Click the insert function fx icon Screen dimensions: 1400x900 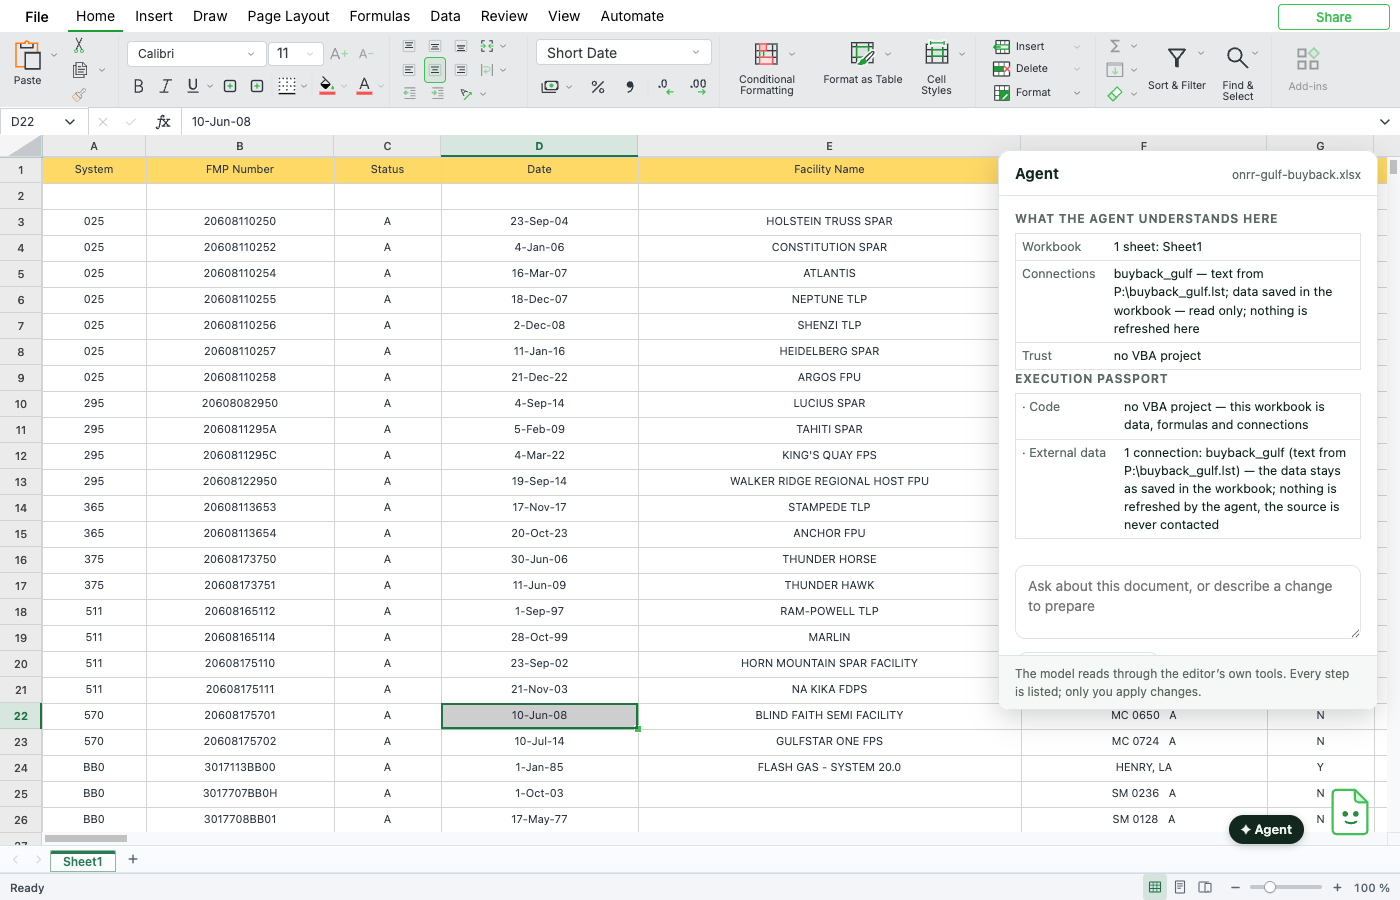[163, 122]
